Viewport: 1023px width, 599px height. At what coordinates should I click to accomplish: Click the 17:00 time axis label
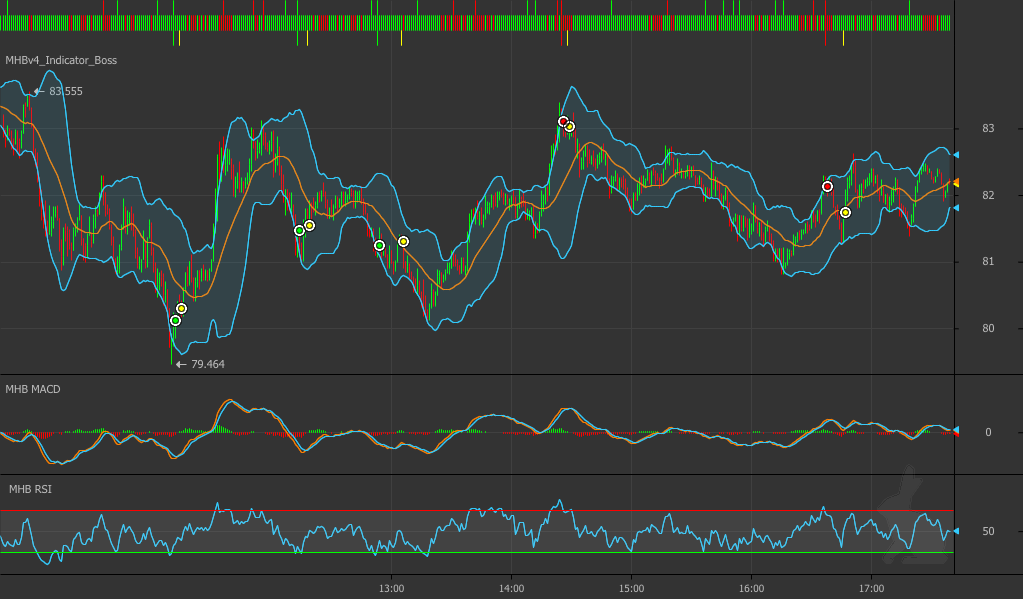click(x=872, y=589)
